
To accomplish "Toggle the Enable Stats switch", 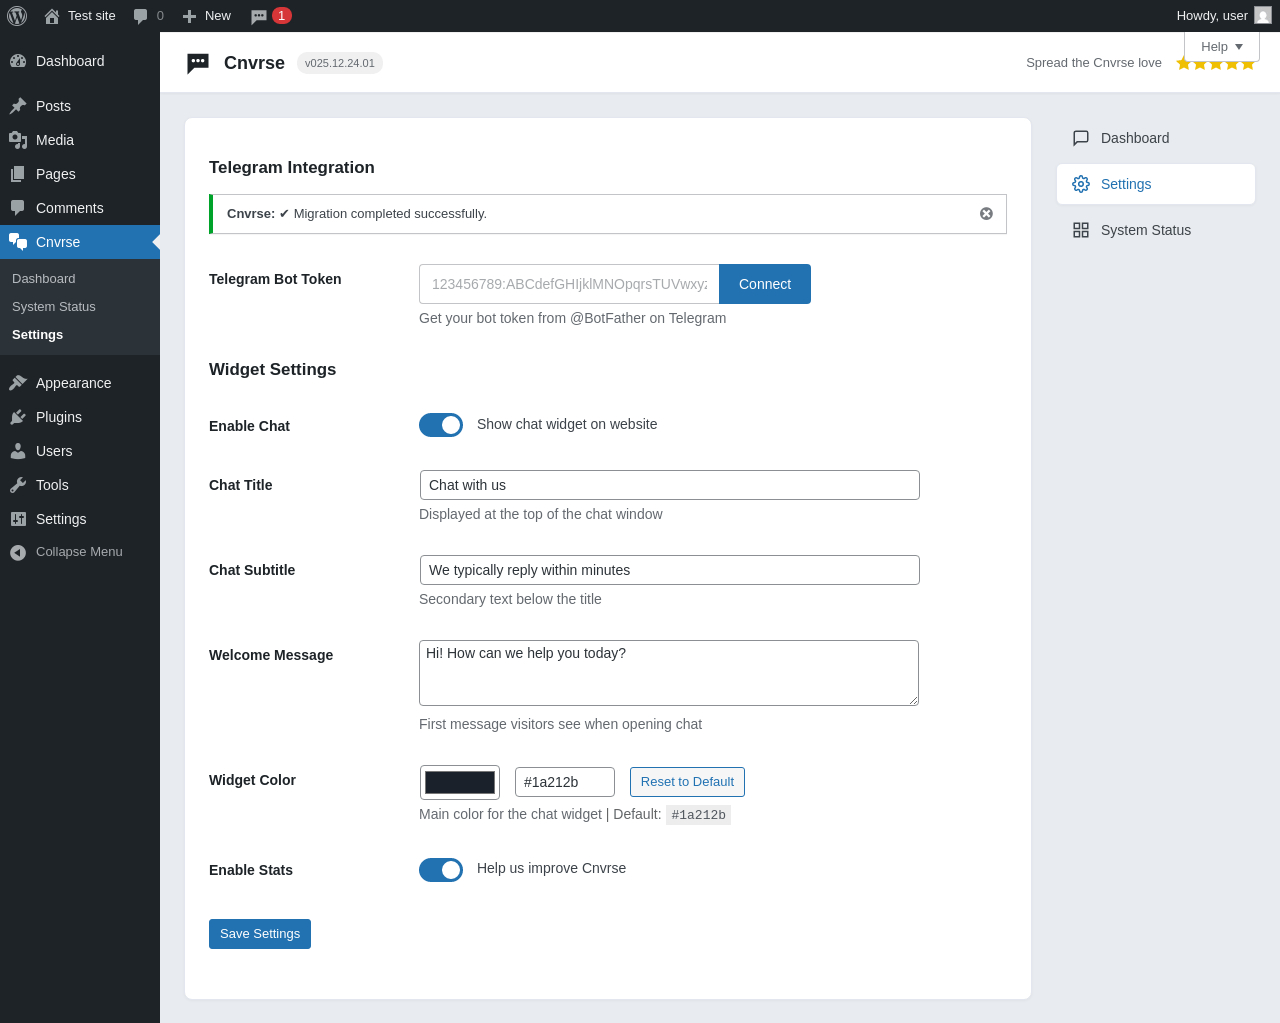I will click(441, 870).
